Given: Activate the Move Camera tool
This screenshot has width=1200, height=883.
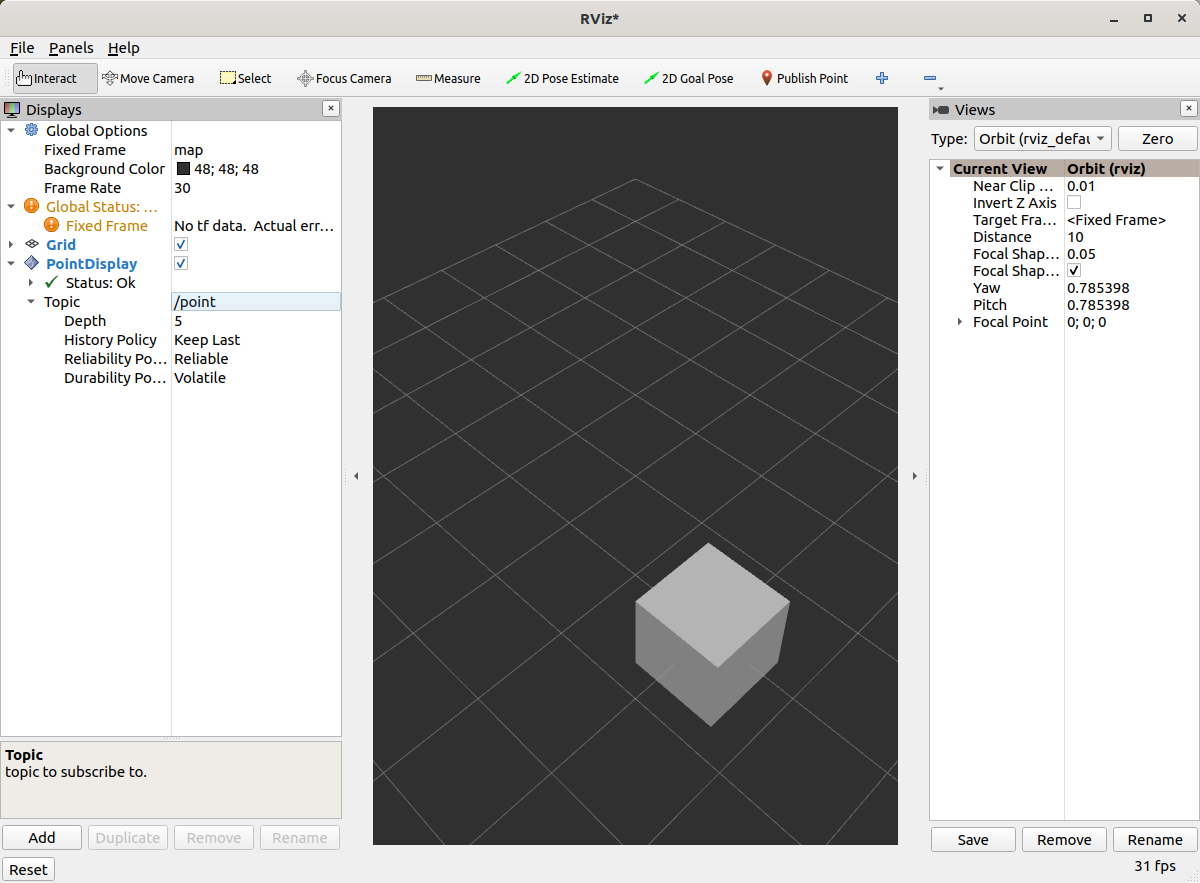Looking at the screenshot, I should click(148, 78).
